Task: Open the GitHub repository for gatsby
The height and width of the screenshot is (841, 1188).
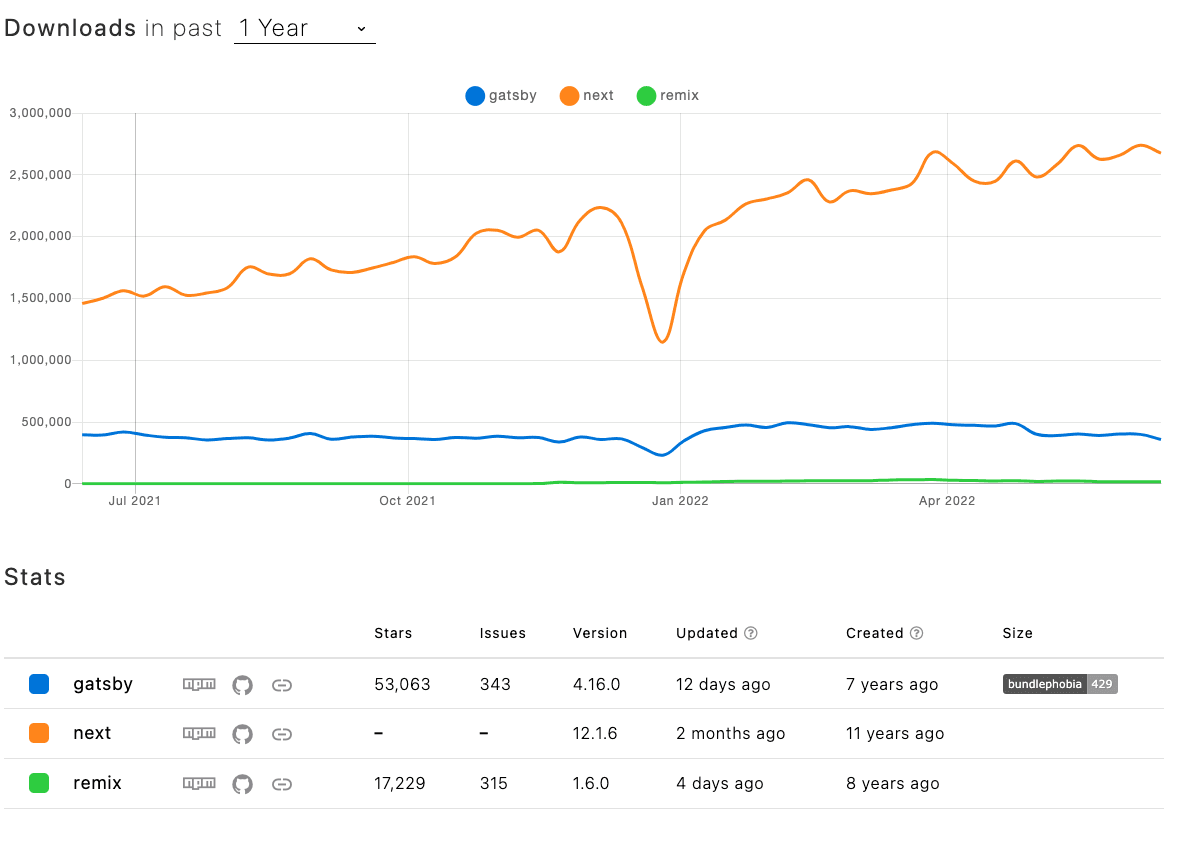Action: coord(241,684)
